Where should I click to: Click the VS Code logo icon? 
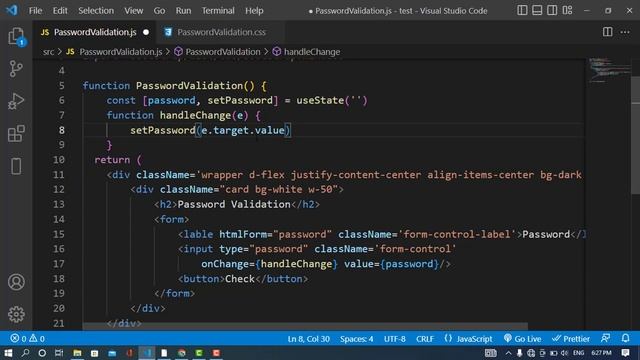pos(12,10)
